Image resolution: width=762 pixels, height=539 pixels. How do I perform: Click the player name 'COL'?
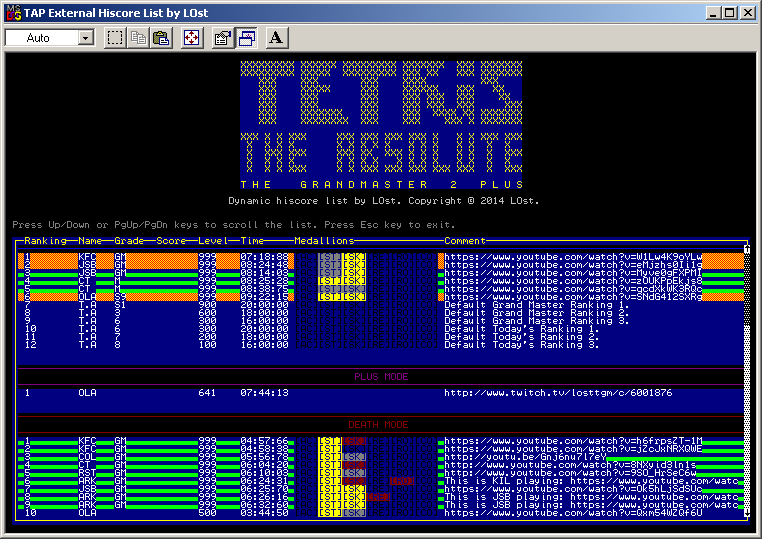[x=87, y=457]
